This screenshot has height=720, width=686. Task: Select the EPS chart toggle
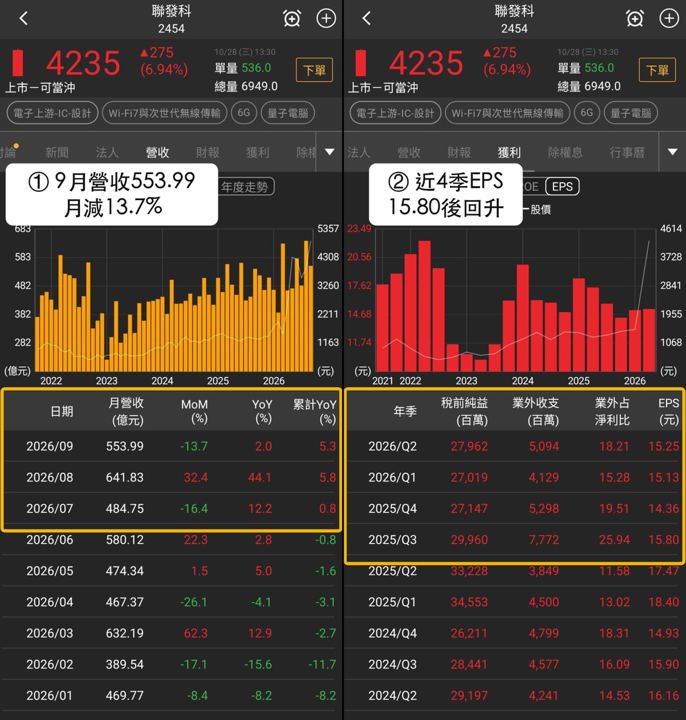point(562,186)
